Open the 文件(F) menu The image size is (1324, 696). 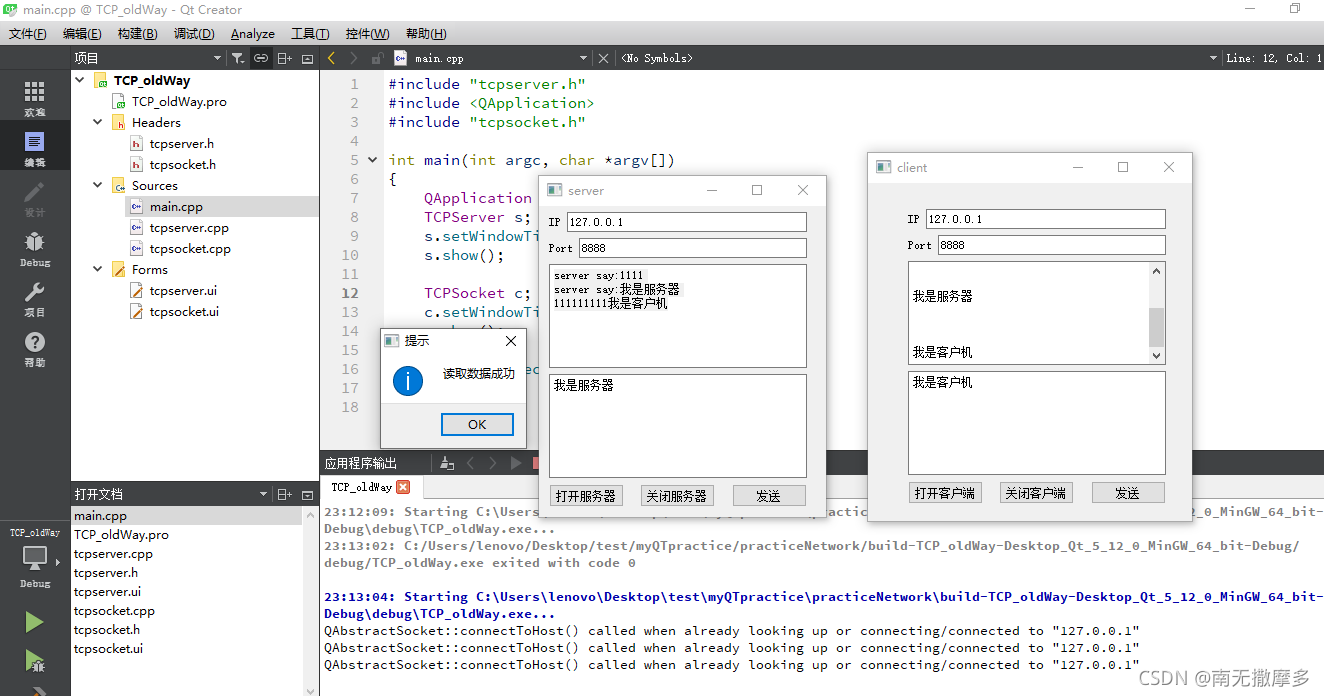28,34
